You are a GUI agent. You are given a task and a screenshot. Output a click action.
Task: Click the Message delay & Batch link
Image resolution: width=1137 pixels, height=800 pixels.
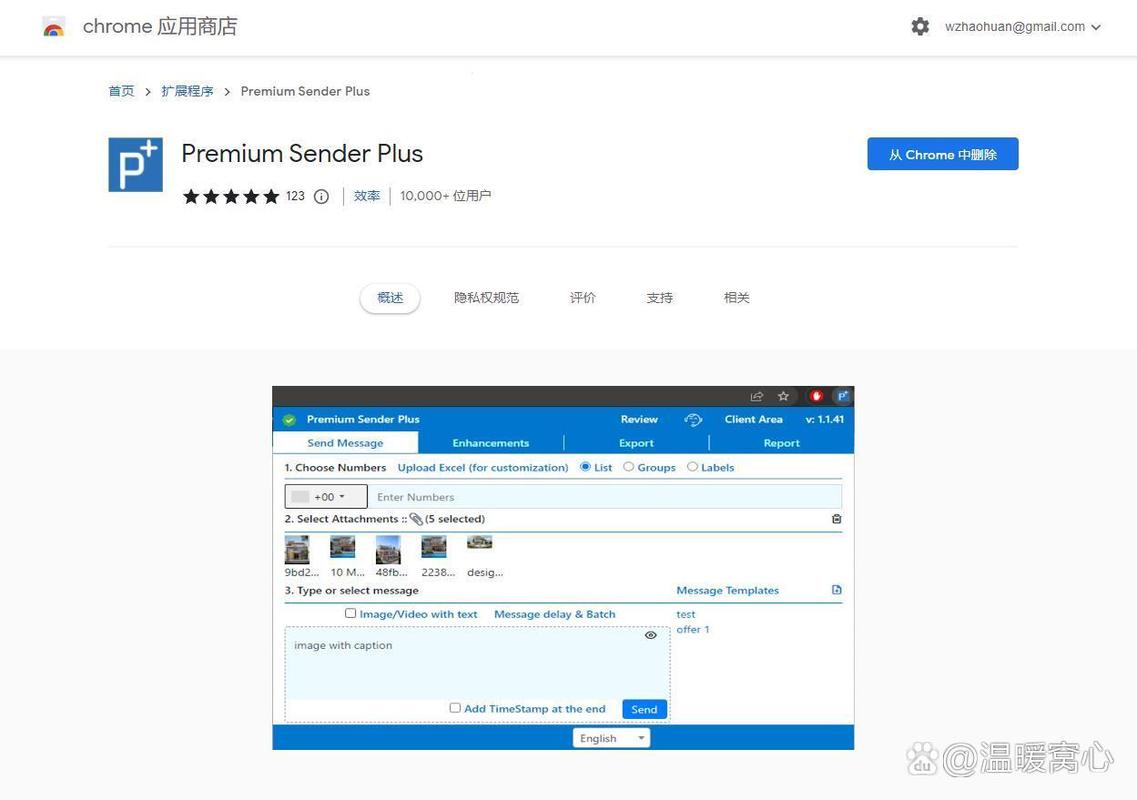point(555,614)
